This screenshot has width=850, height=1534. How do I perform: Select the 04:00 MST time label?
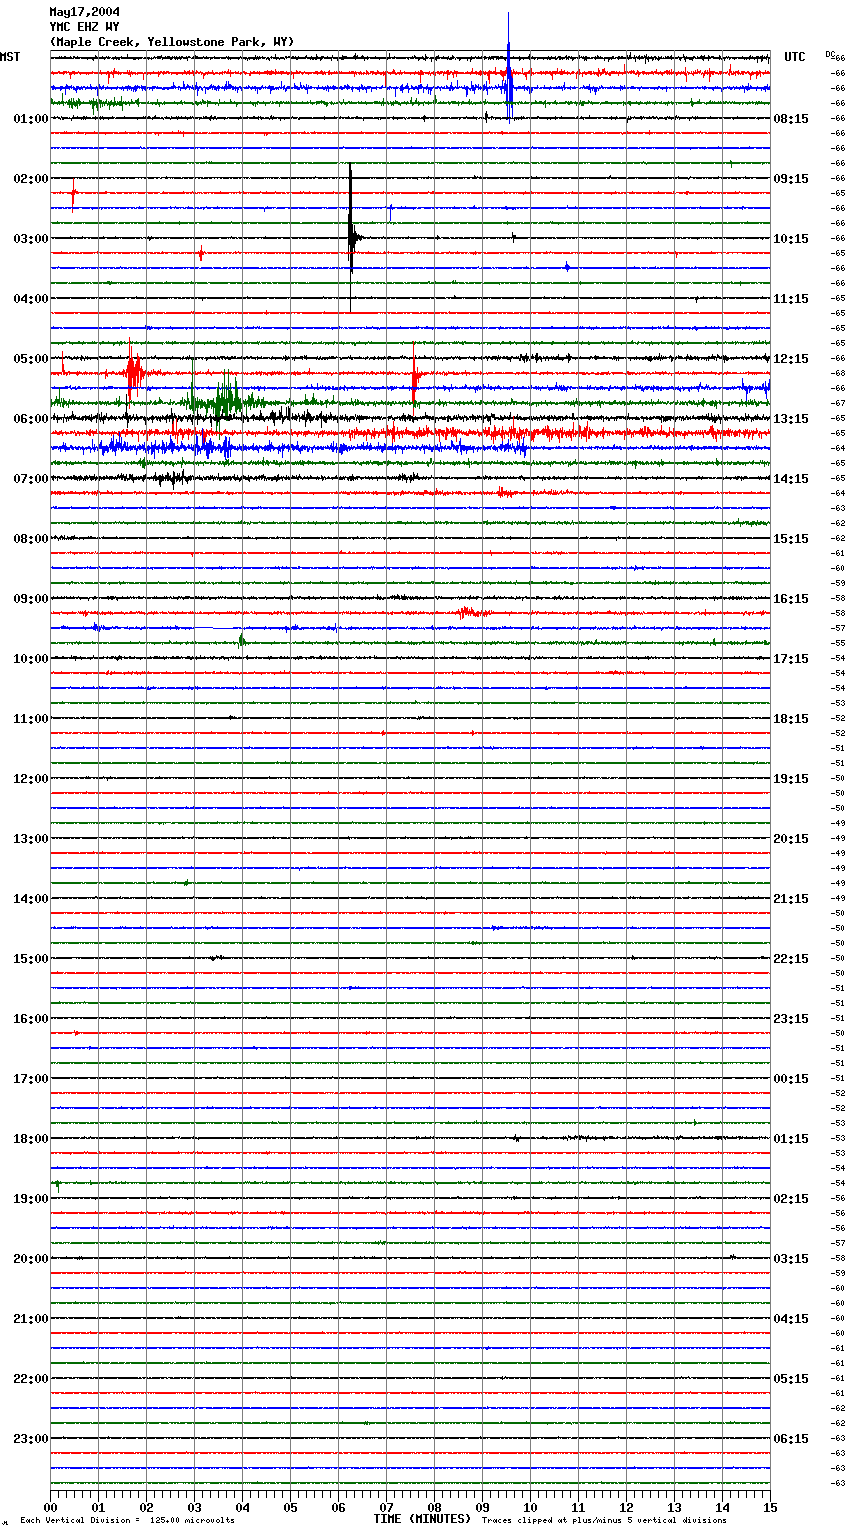31,299
